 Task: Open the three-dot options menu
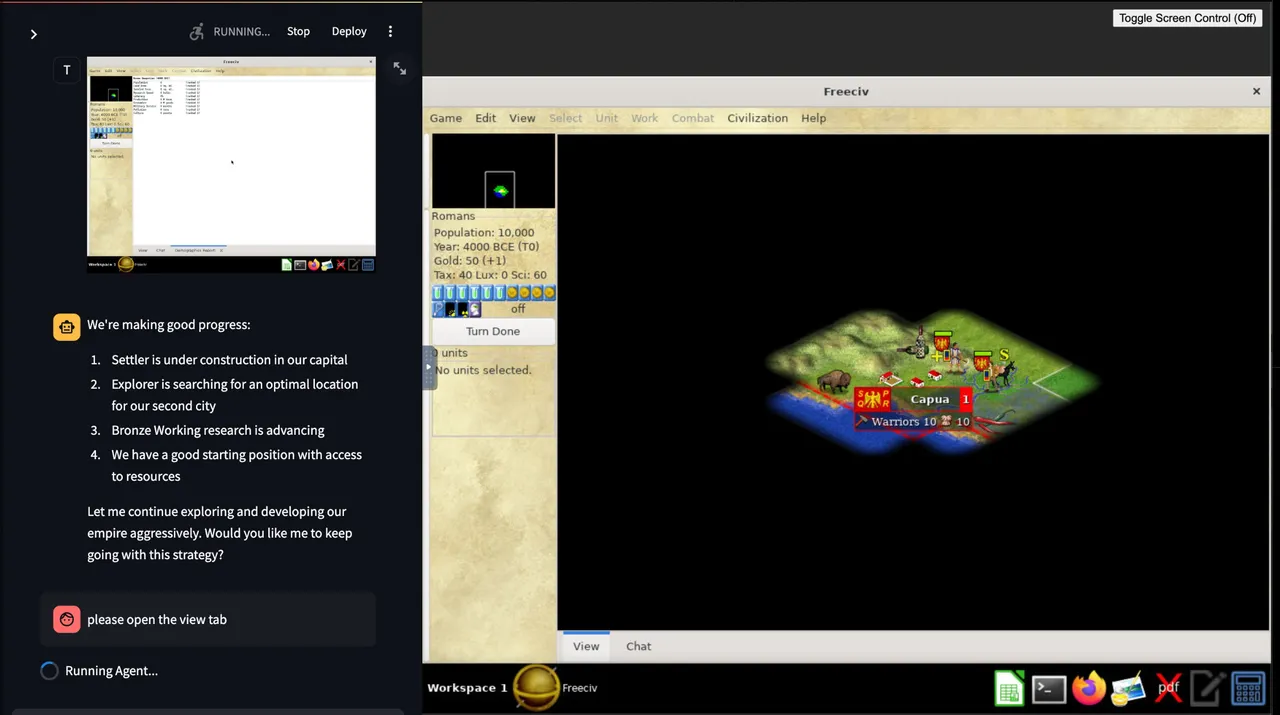tap(390, 31)
